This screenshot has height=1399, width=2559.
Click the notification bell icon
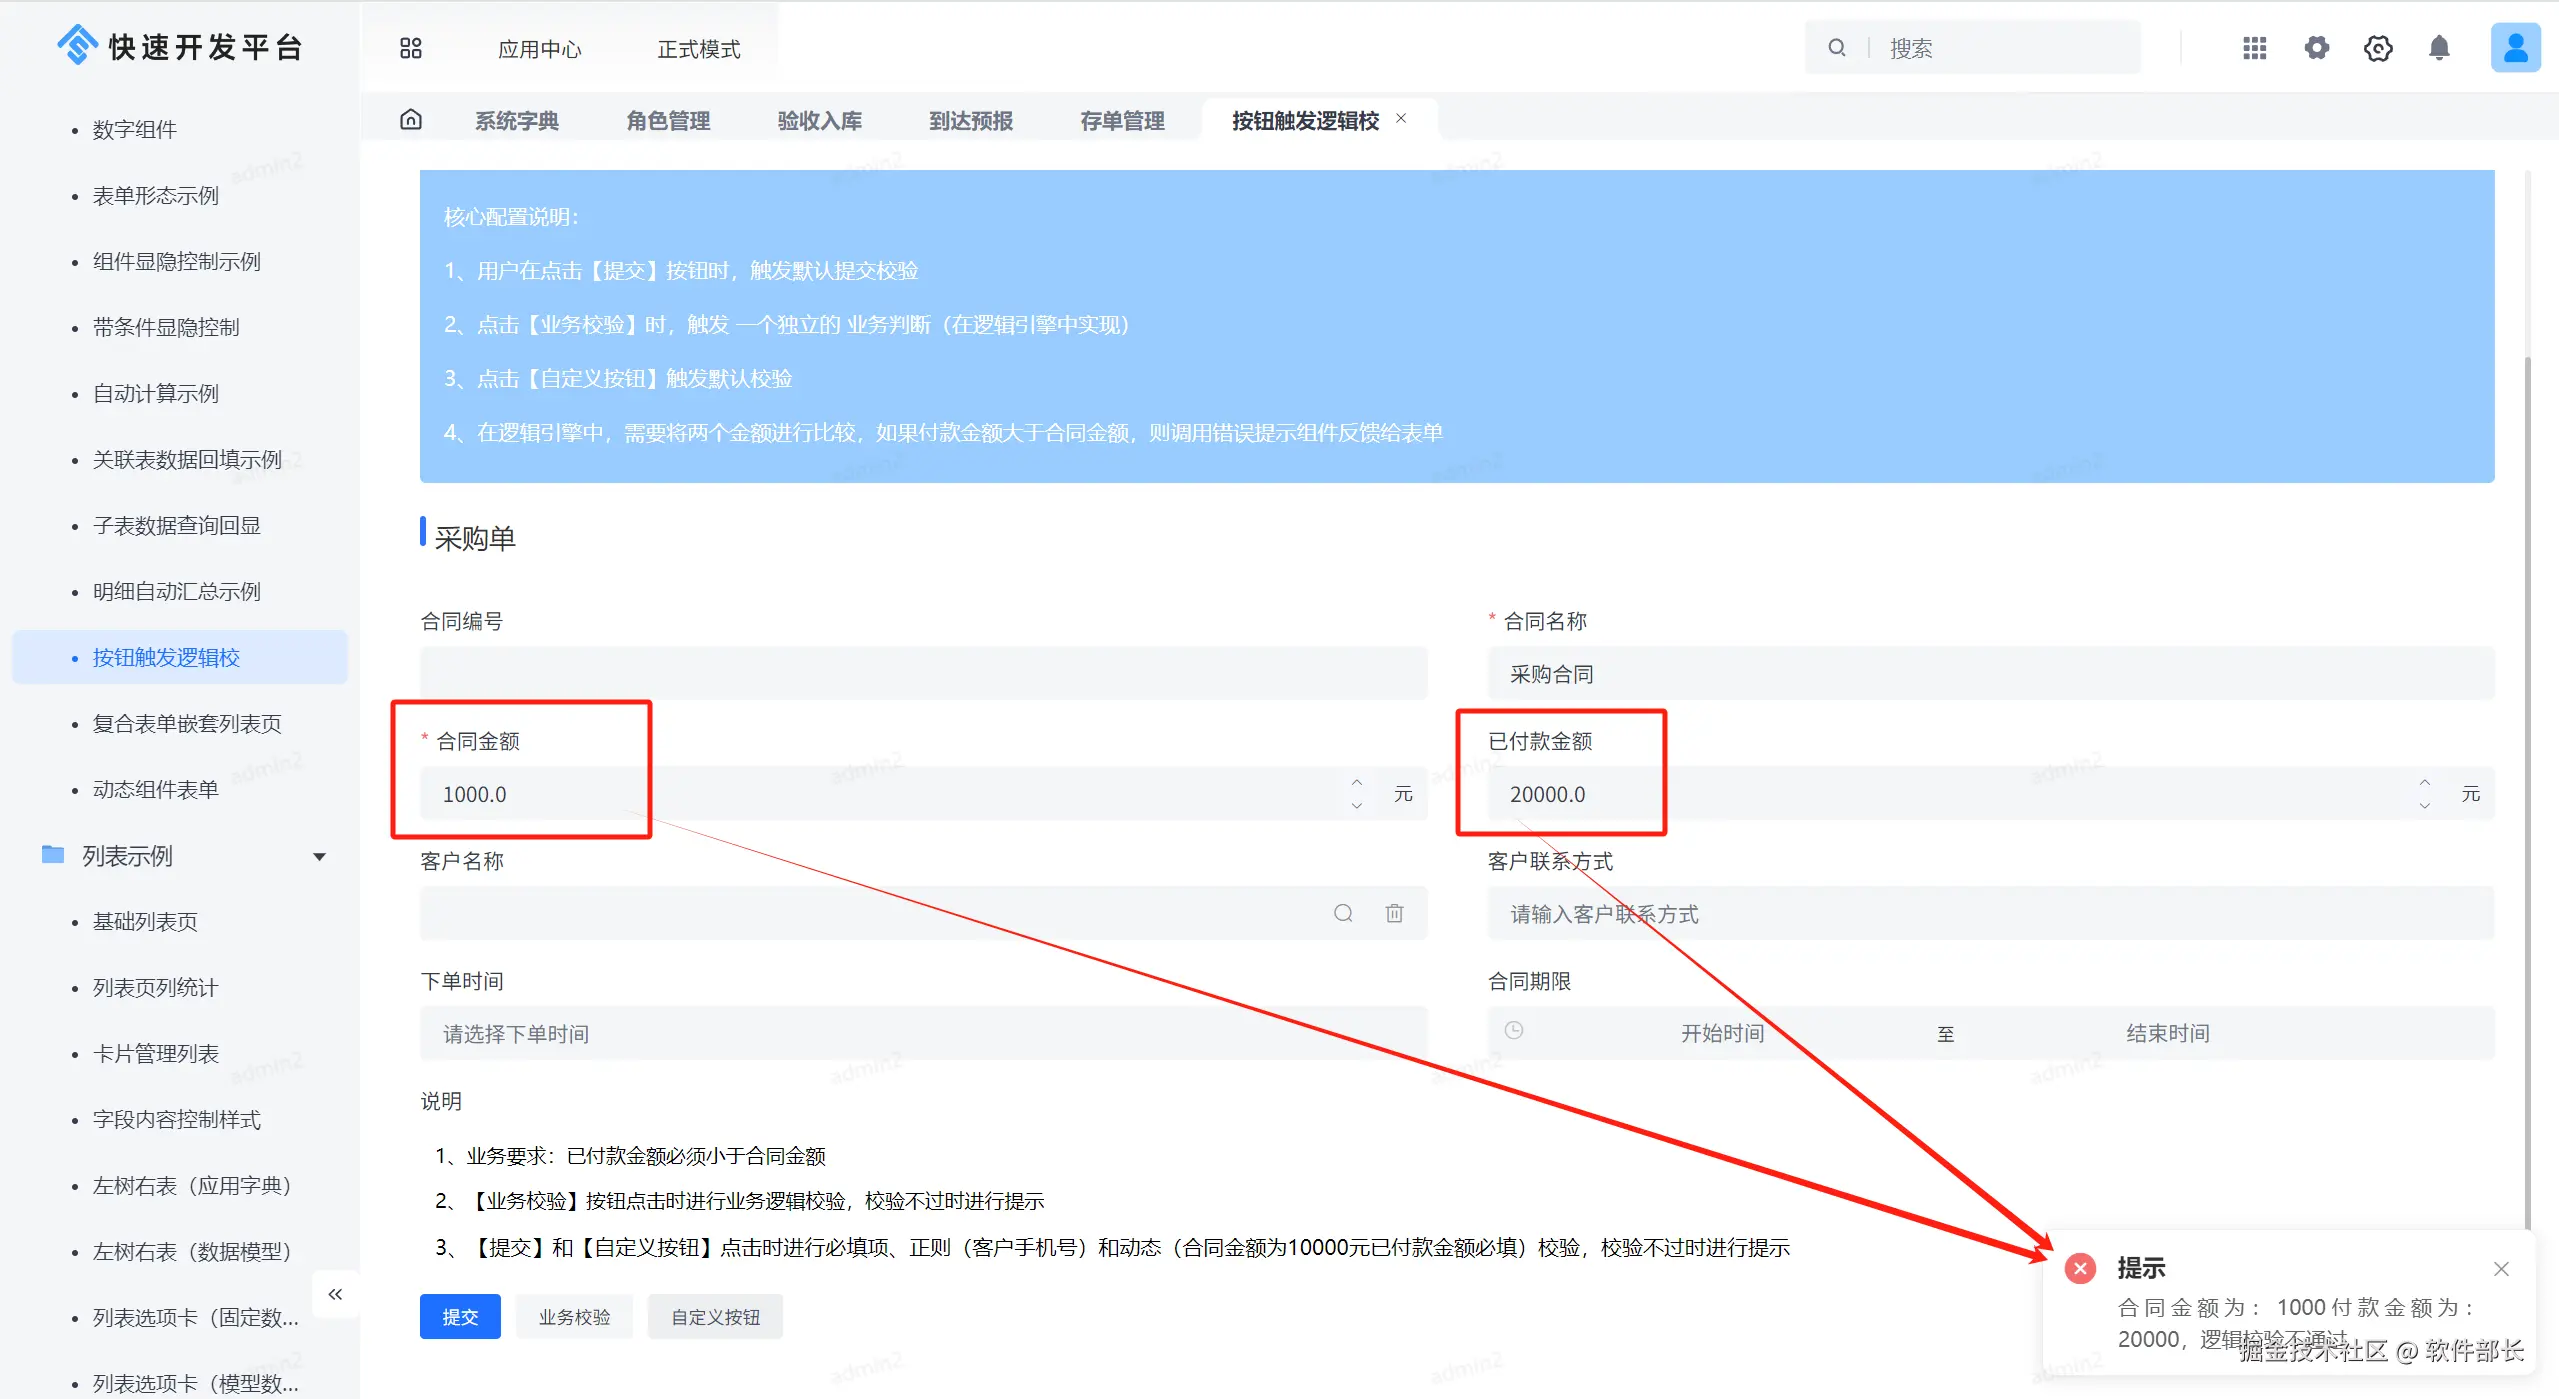pos(2439,48)
